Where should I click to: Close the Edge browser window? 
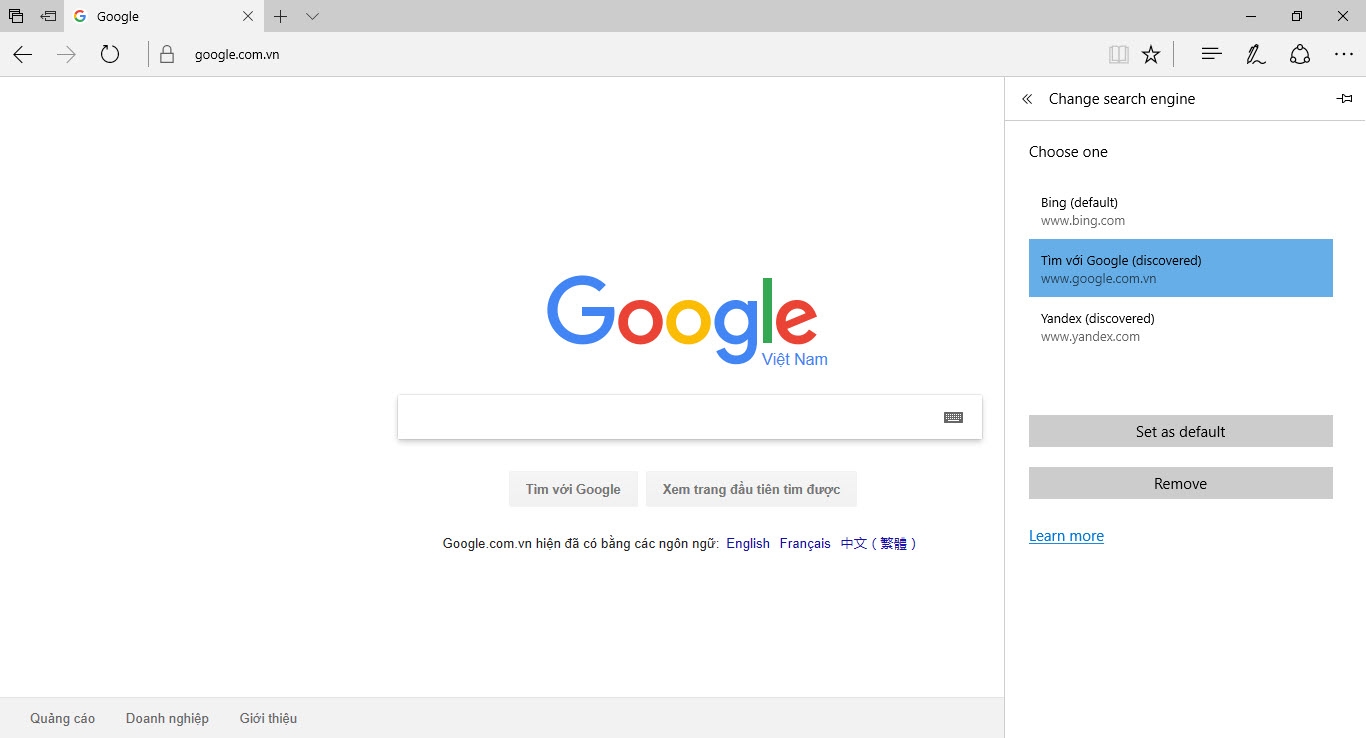point(1343,16)
